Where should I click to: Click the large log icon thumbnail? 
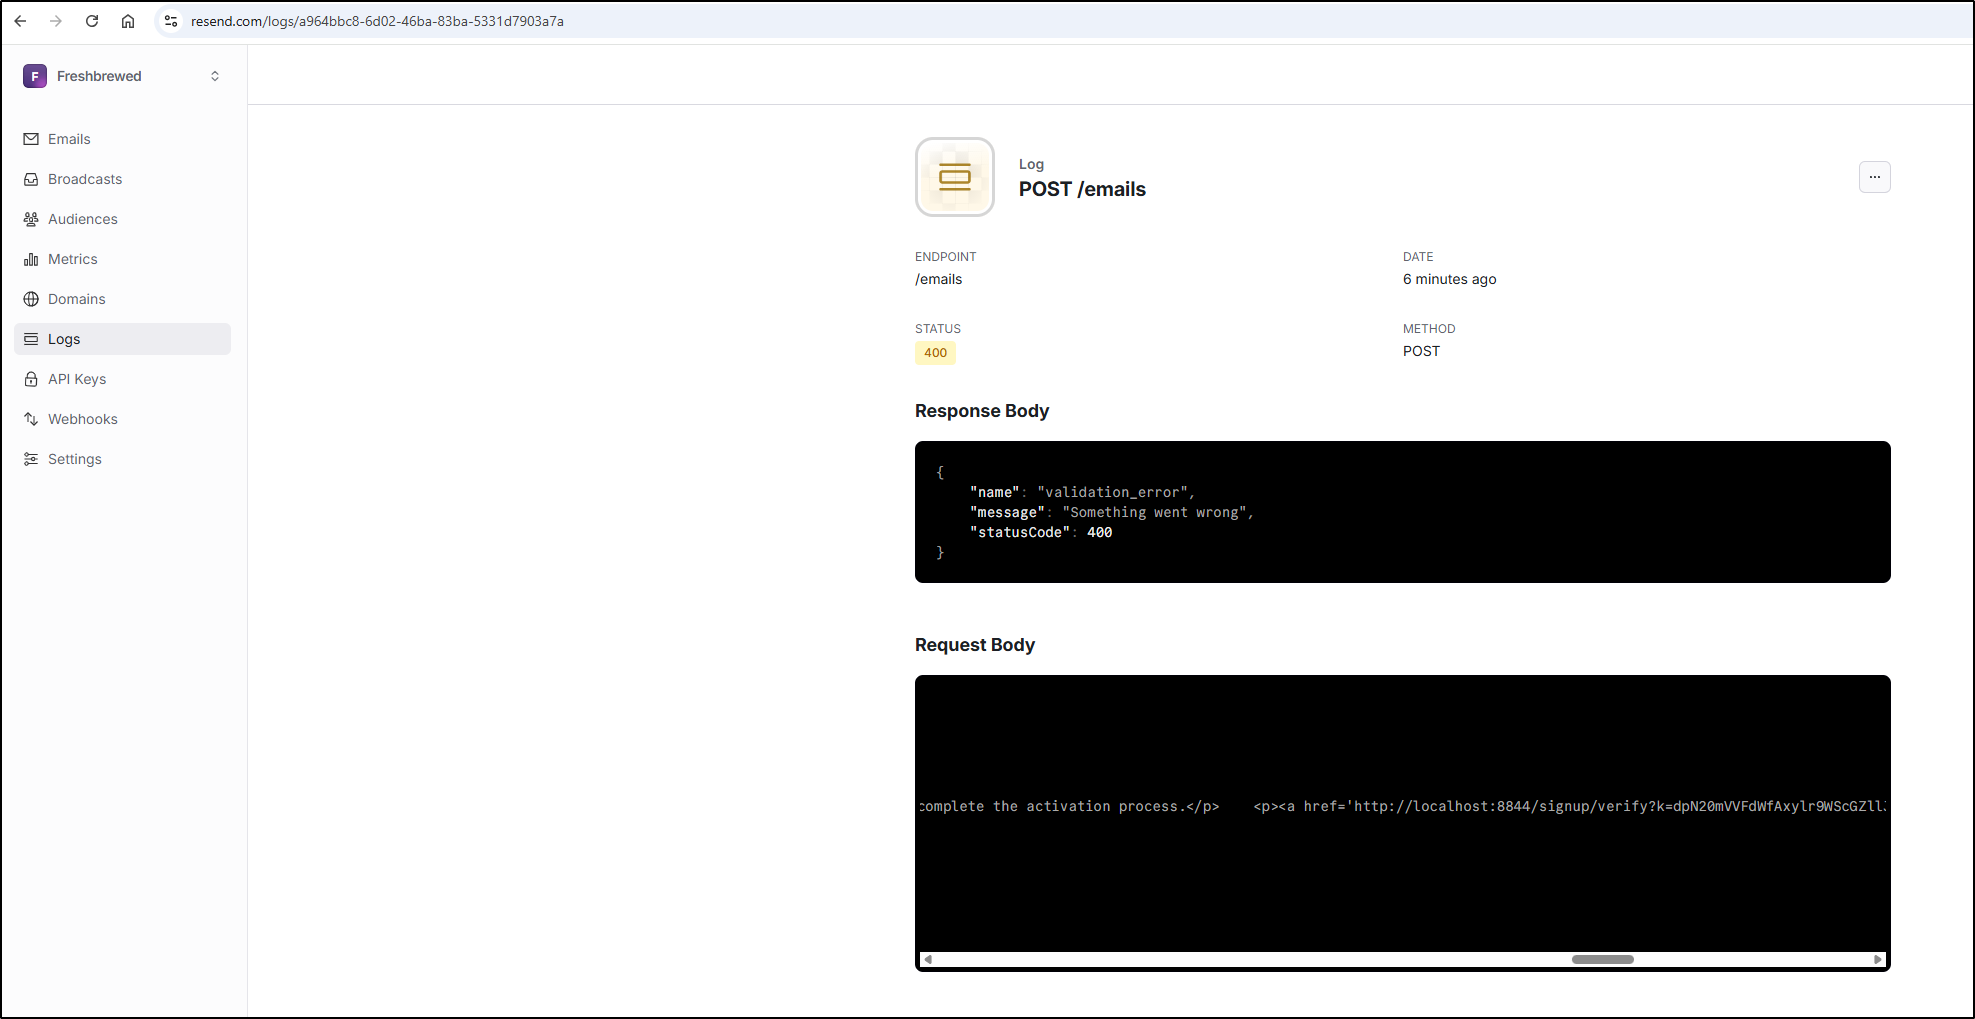point(955,177)
